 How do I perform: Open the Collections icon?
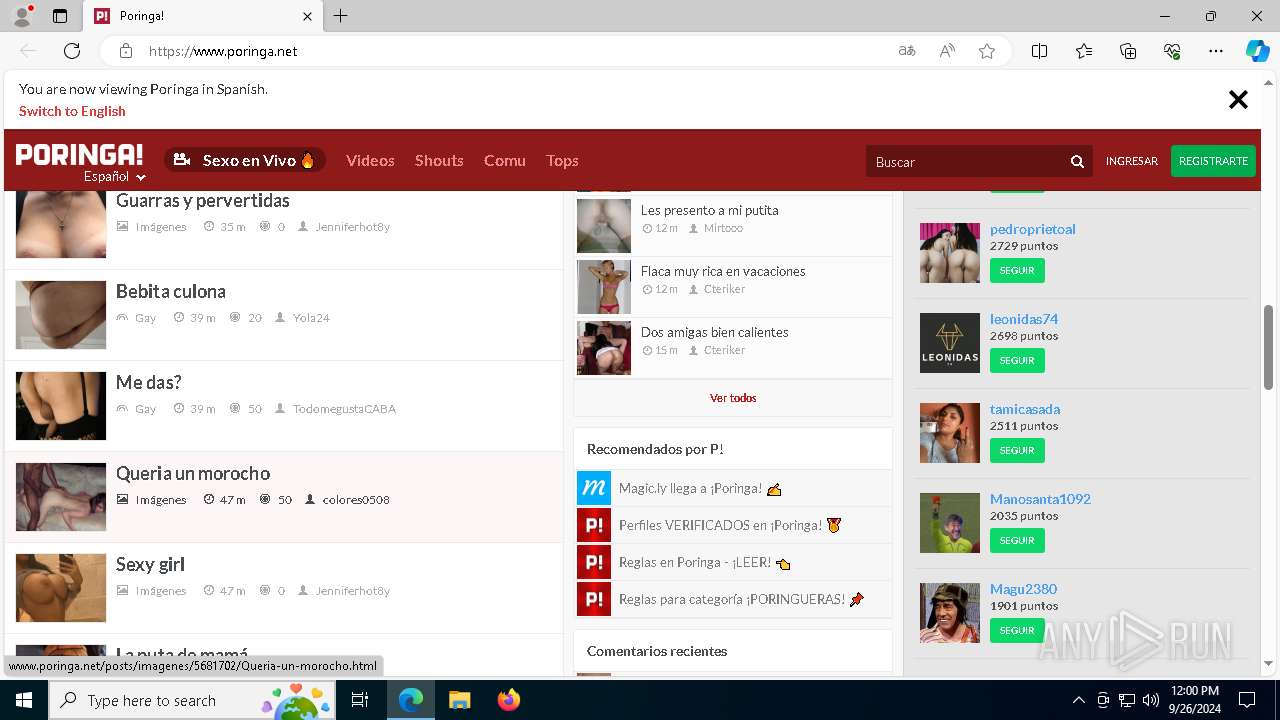[x=1128, y=51]
